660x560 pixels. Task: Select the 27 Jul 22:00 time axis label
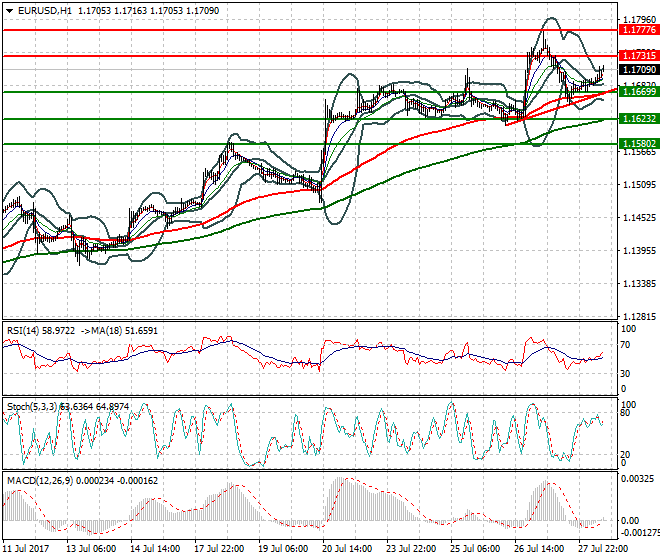(x=603, y=549)
